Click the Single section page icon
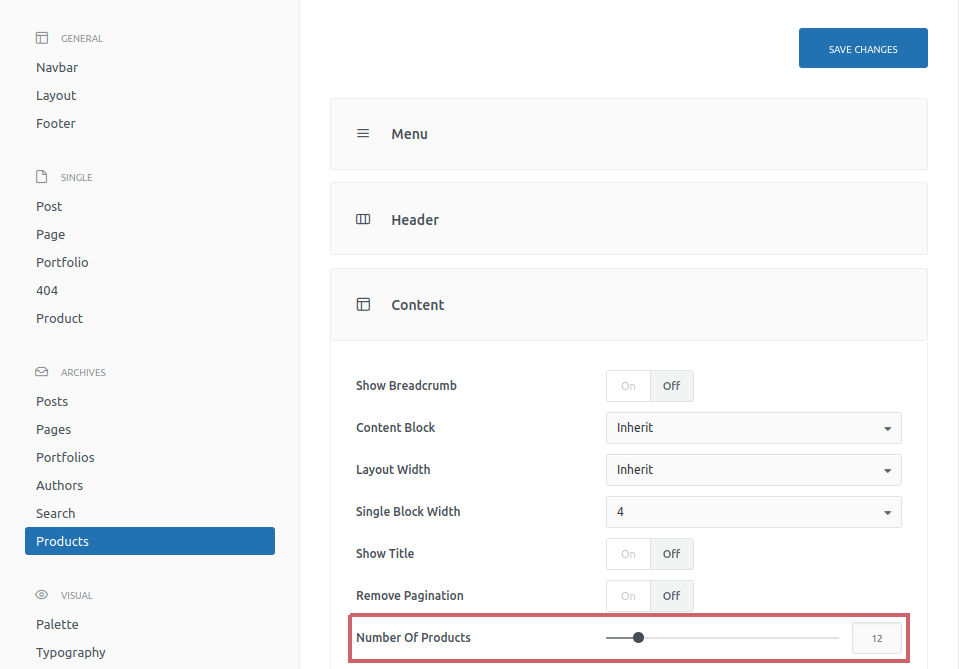 (x=42, y=177)
